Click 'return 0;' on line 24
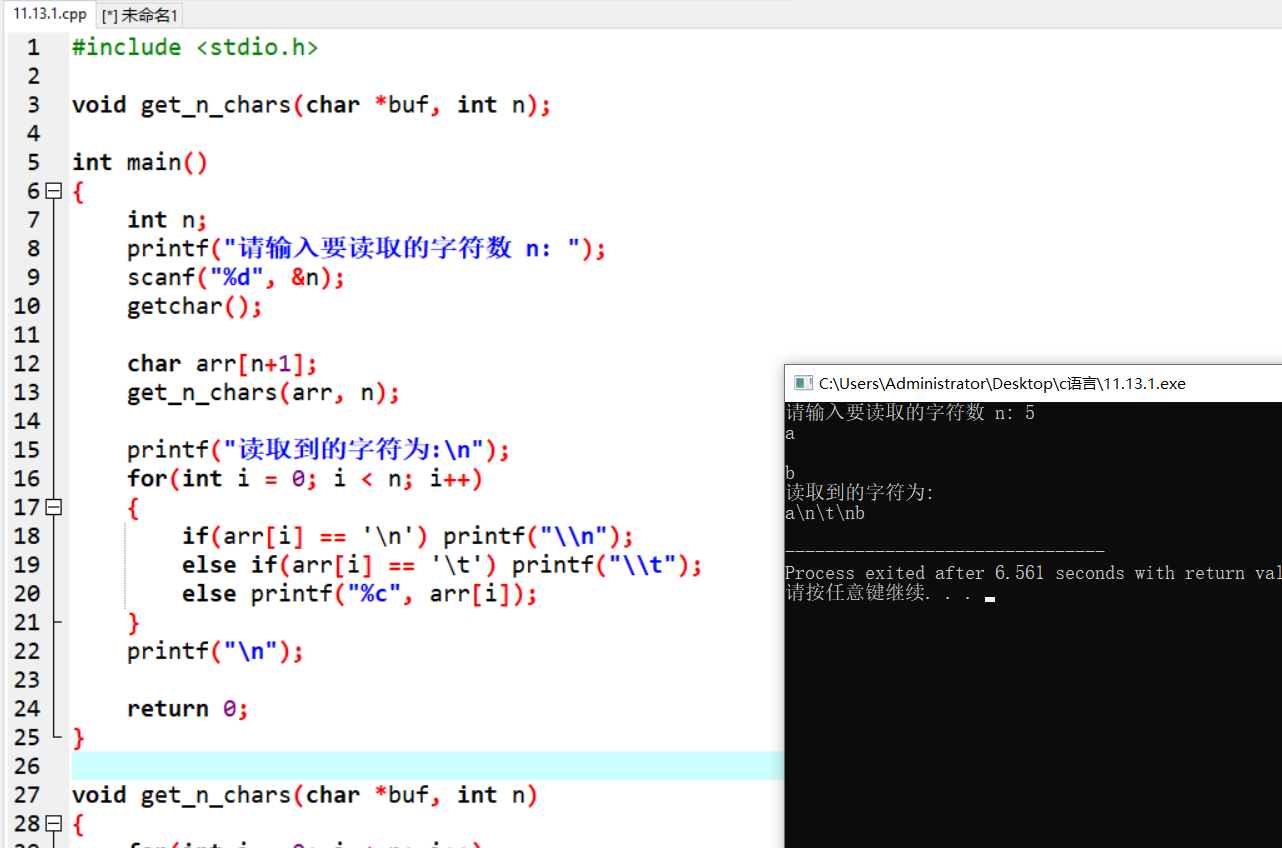The width and height of the screenshot is (1282, 848). coord(187,709)
